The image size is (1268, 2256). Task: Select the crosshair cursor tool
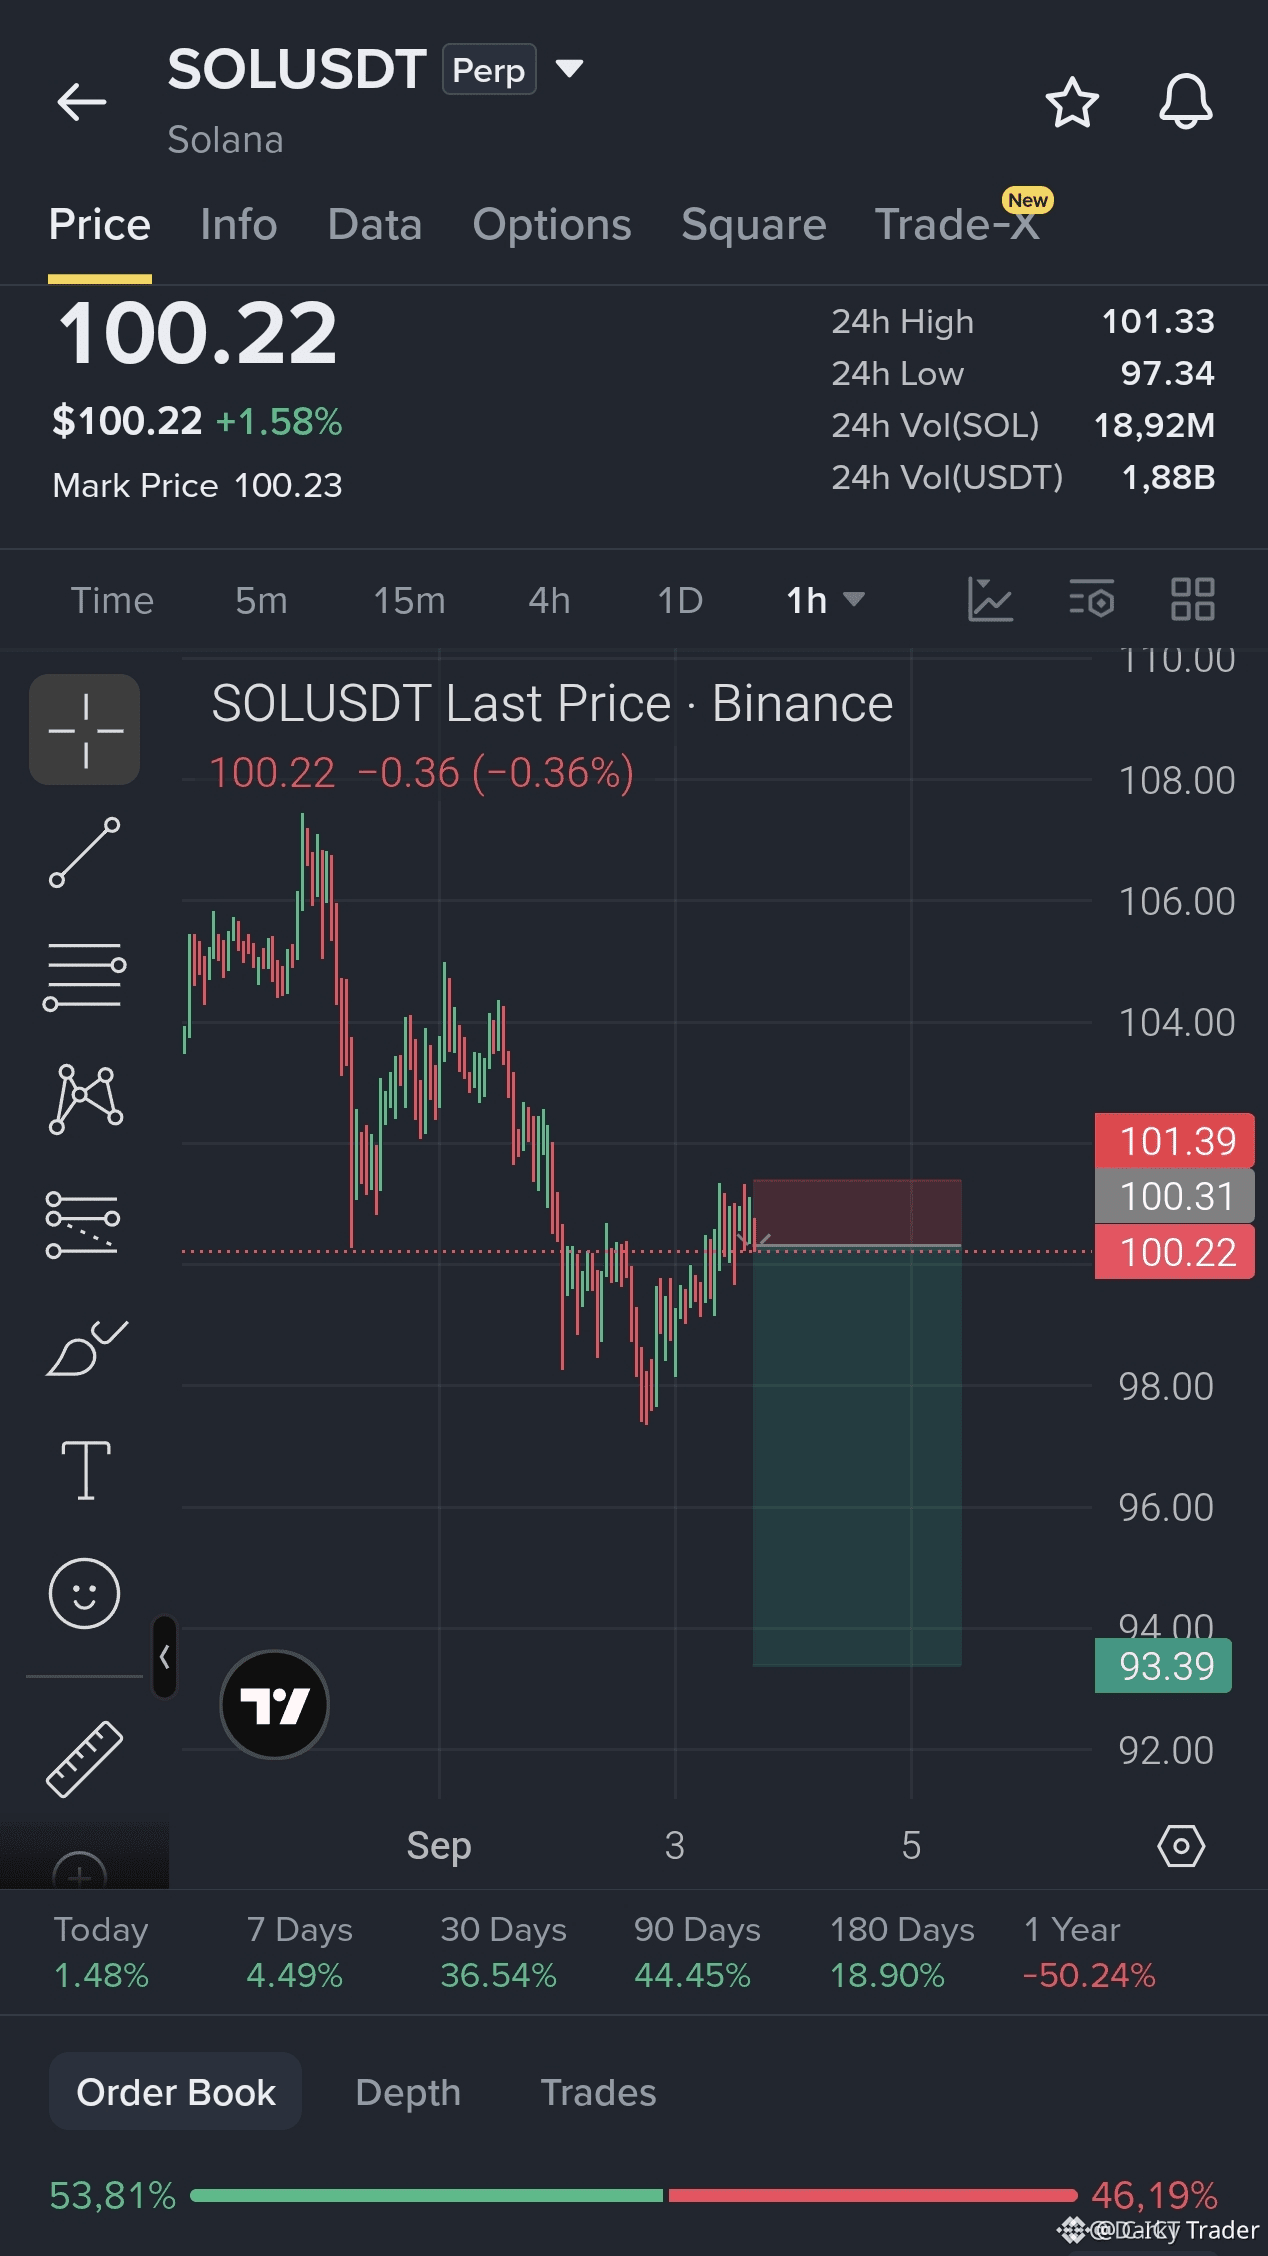tap(85, 730)
